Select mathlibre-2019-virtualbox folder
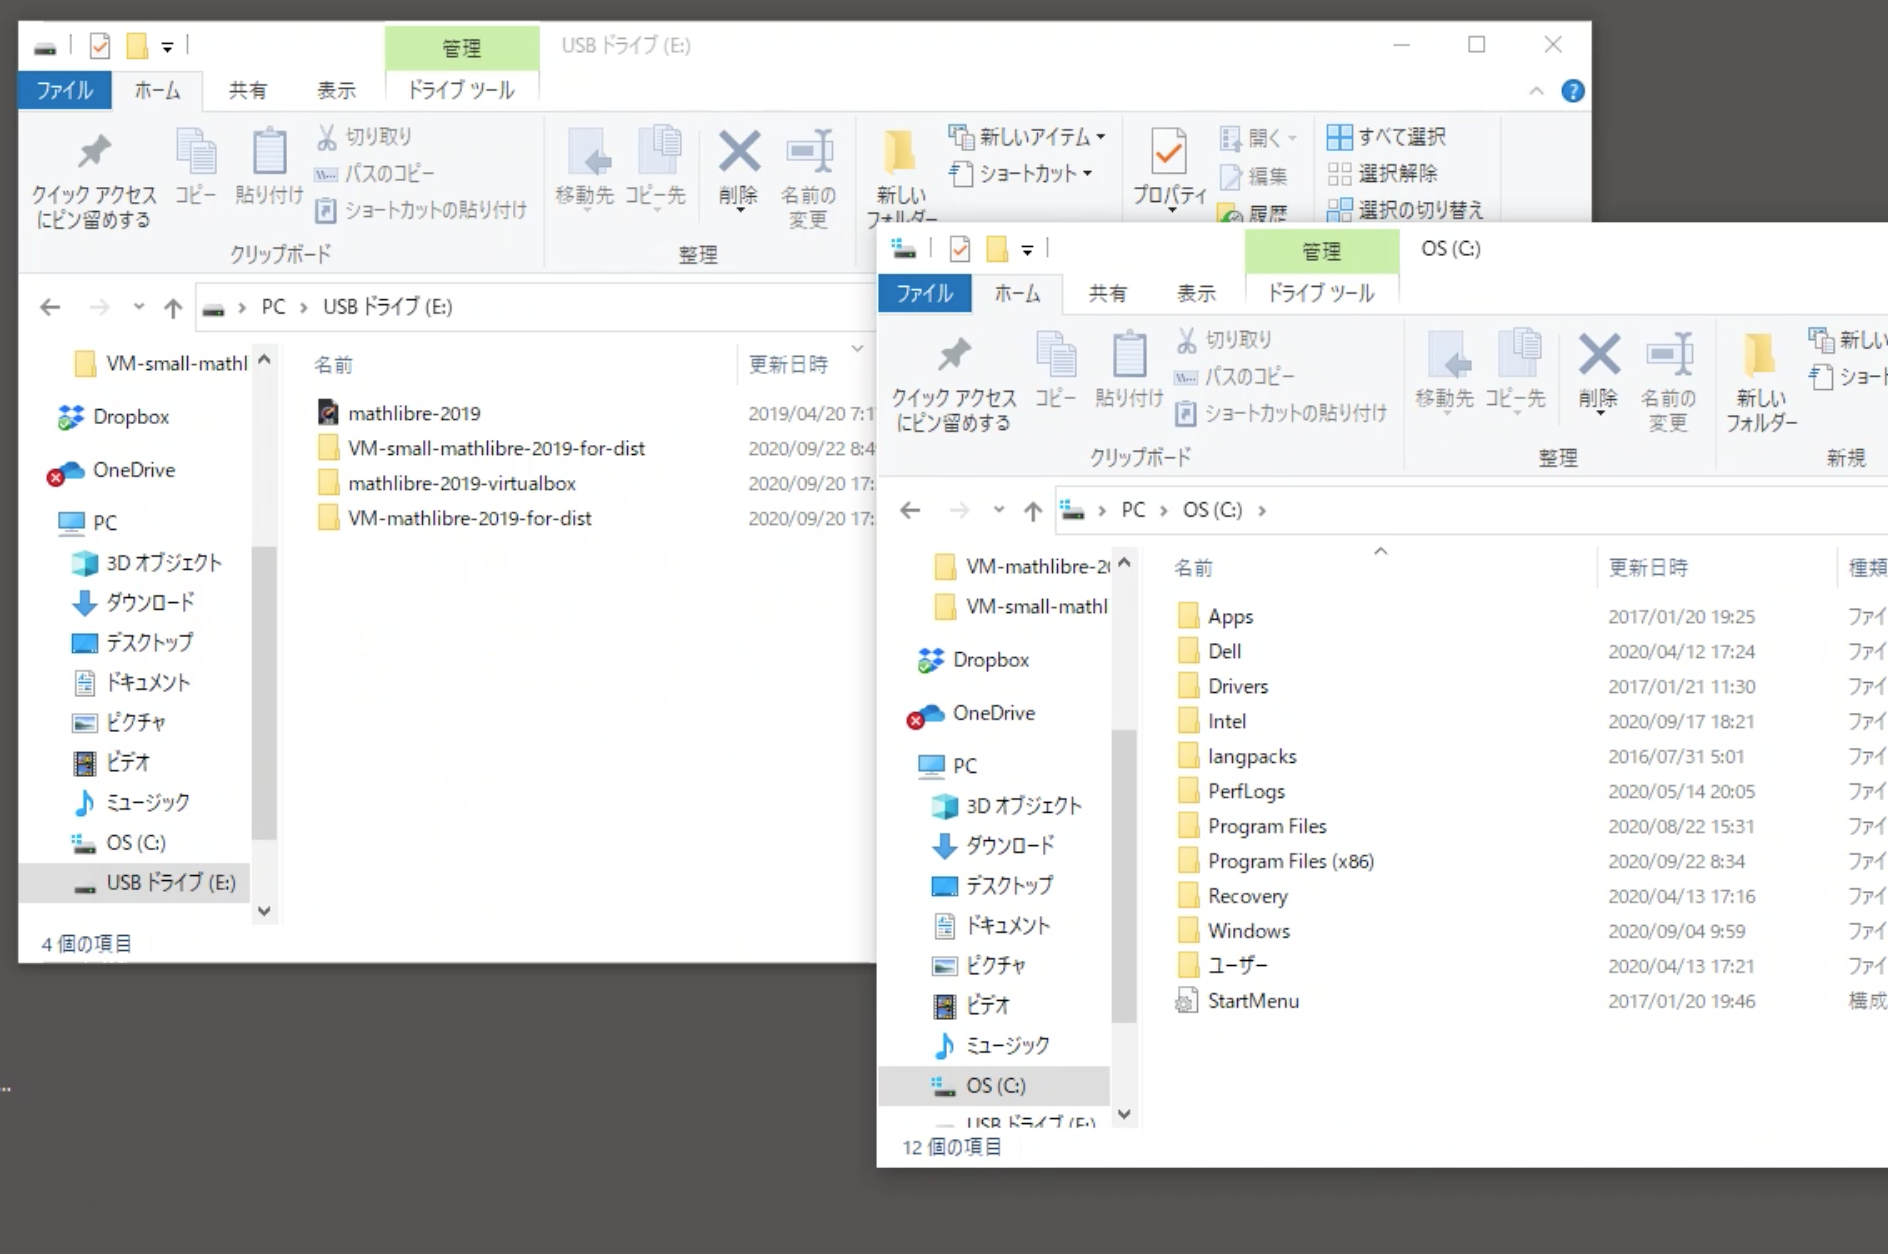This screenshot has width=1888, height=1254. (x=462, y=483)
